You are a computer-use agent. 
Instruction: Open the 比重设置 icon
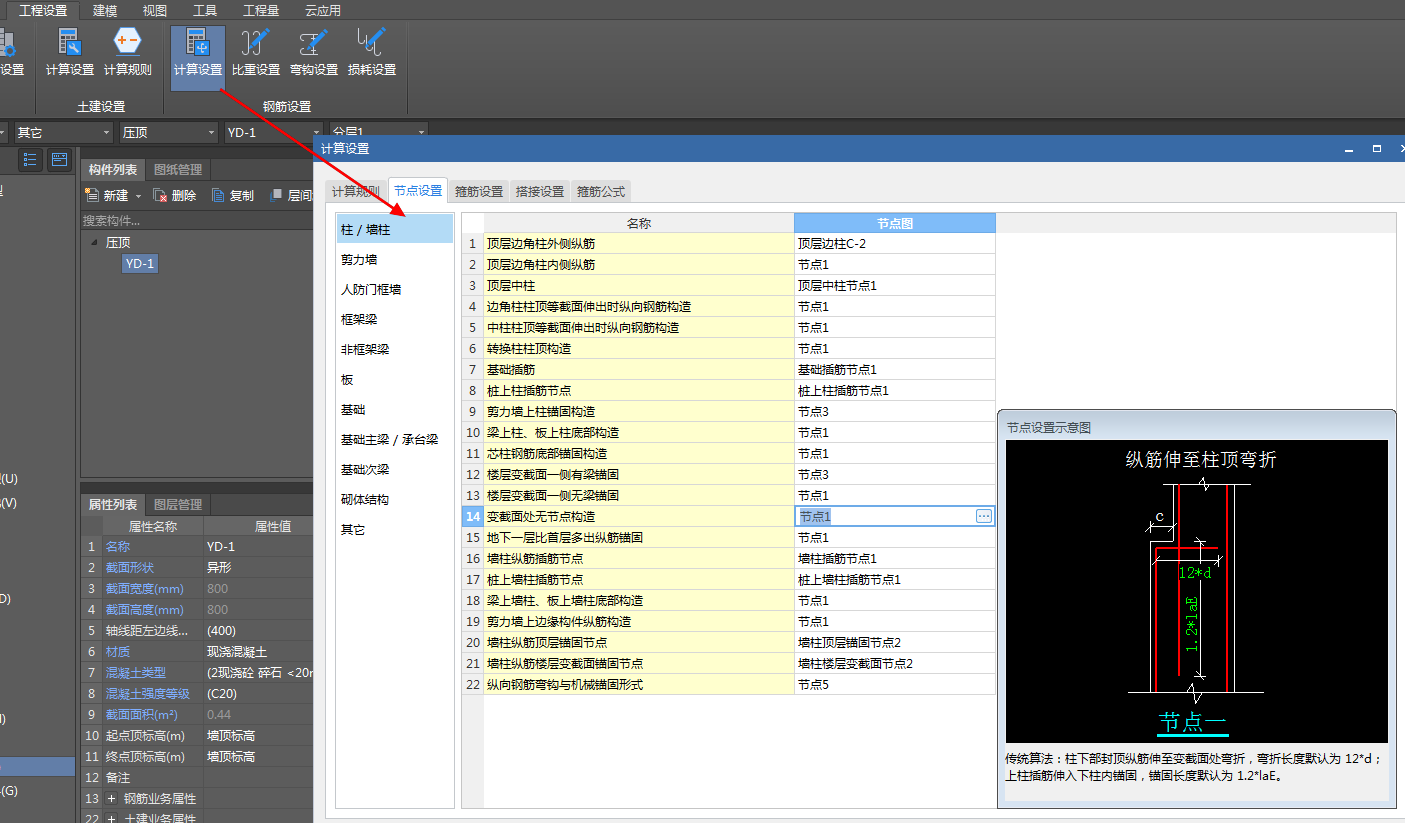pyautogui.click(x=256, y=52)
